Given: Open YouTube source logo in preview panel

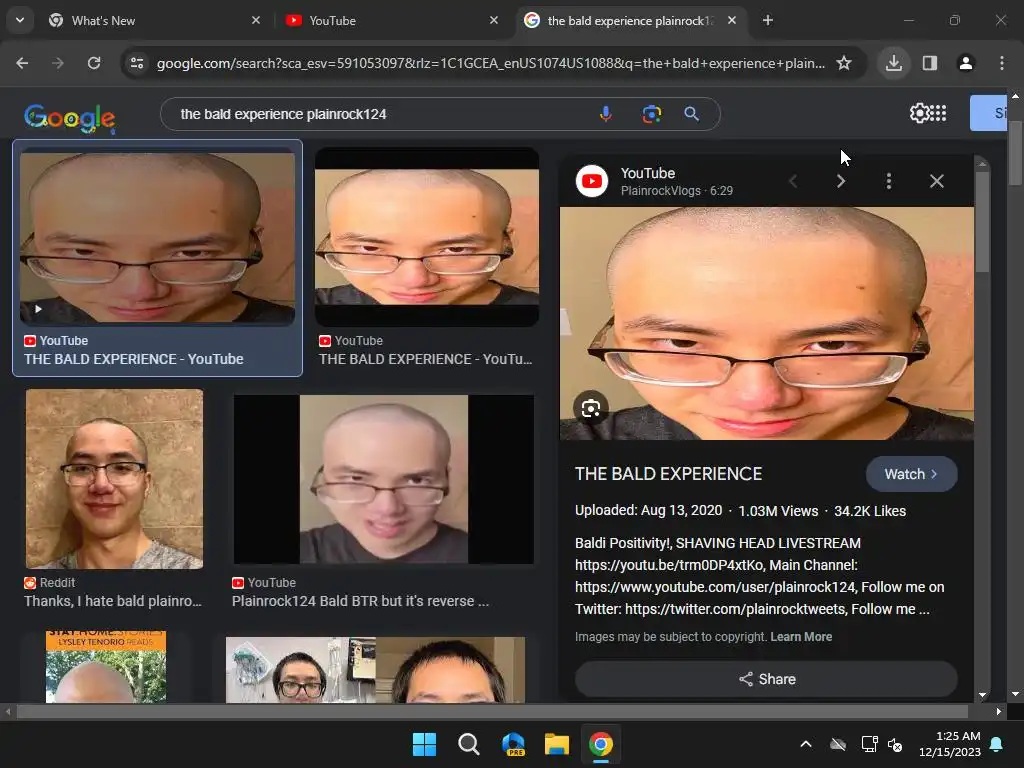Looking at the screenshot, I should [x=592, y=181].
